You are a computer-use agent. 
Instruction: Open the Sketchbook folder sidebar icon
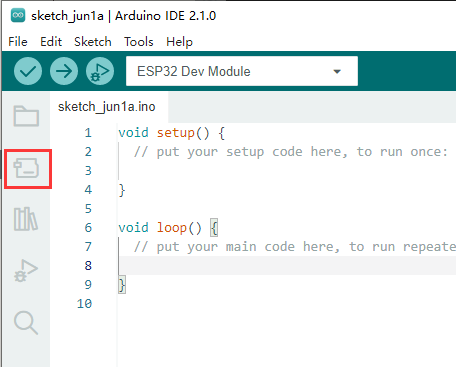[26, 116]
